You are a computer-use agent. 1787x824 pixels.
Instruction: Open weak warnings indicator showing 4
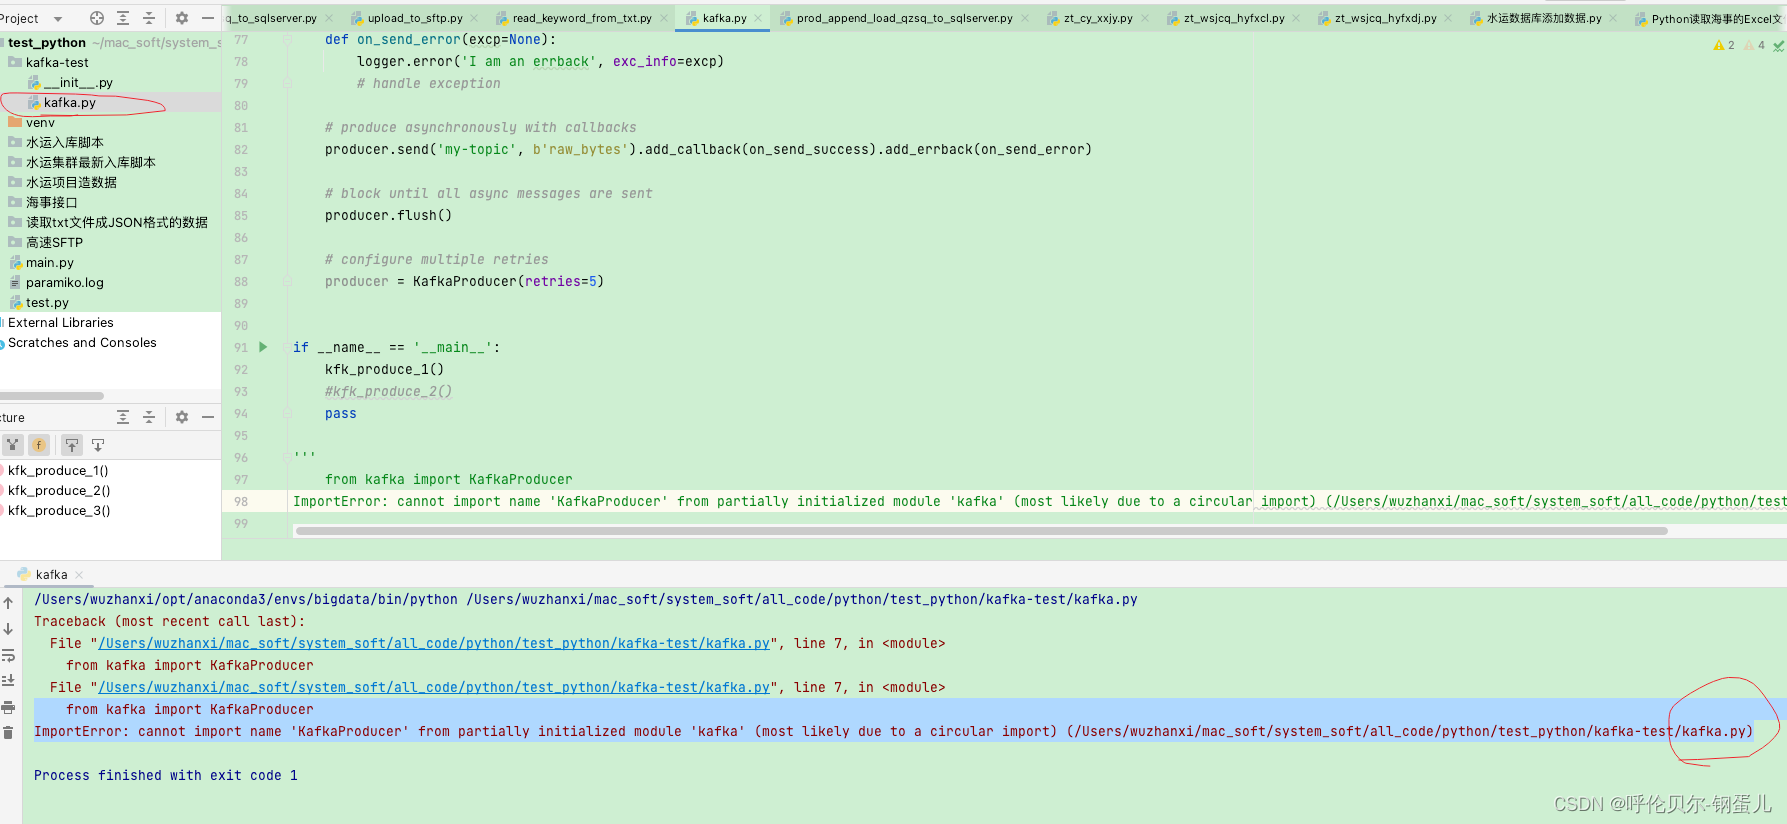point(1755,45)
